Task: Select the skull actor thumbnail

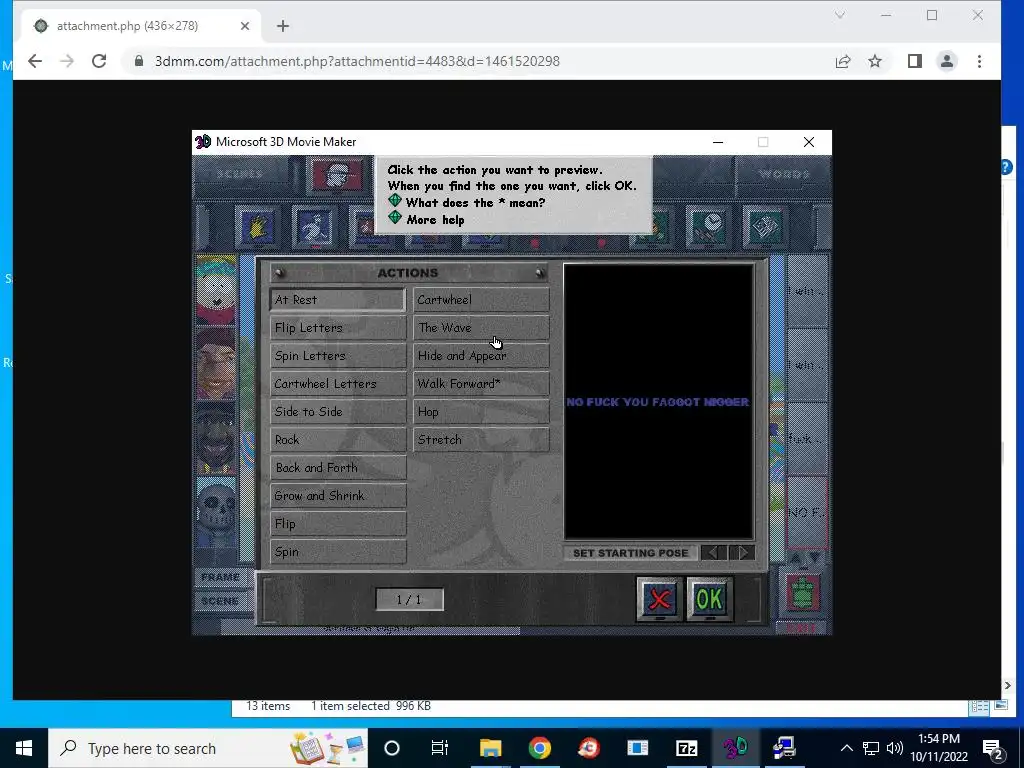Action: tap(216, 514)
